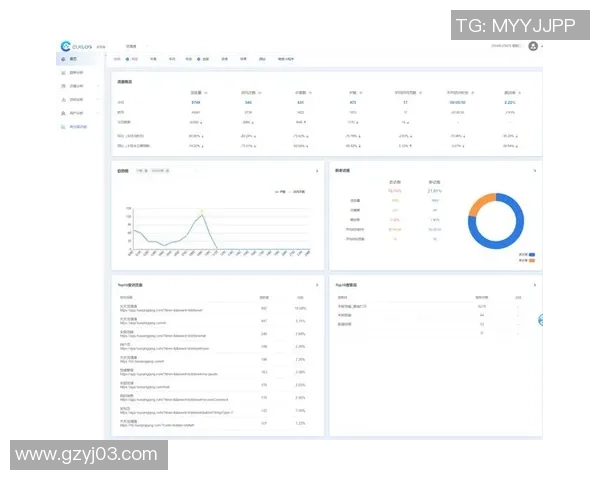The width and height of the screenshot is (600, 480).
Task: Click the fourth sidebar menu icon
Action: coord(63,100)
